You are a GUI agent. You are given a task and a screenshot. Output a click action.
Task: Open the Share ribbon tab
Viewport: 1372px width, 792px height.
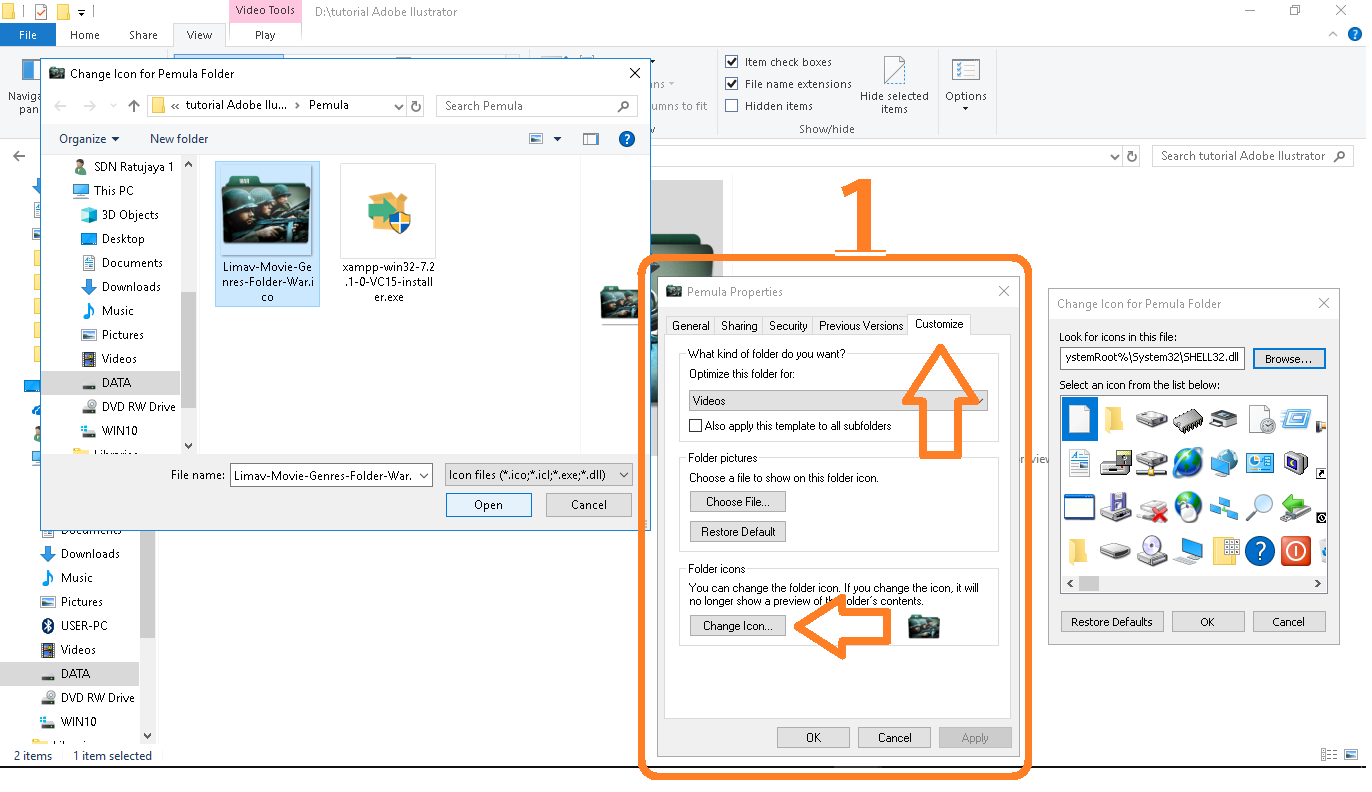pyautogui.click(x=143, y=35)
